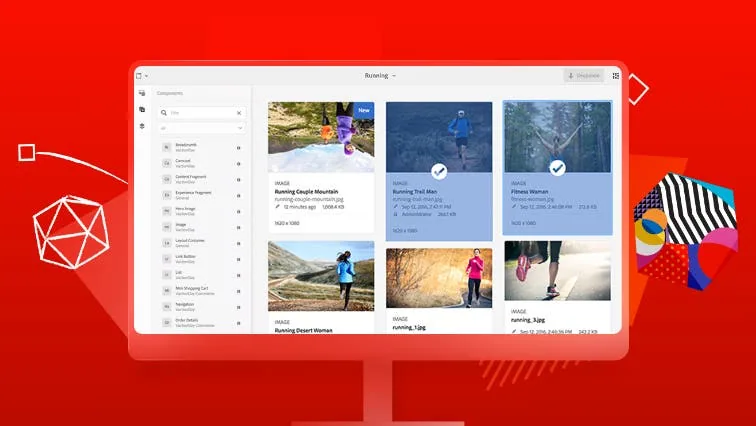Deselect the Fitness Woman checkmark

pos(557,168)
